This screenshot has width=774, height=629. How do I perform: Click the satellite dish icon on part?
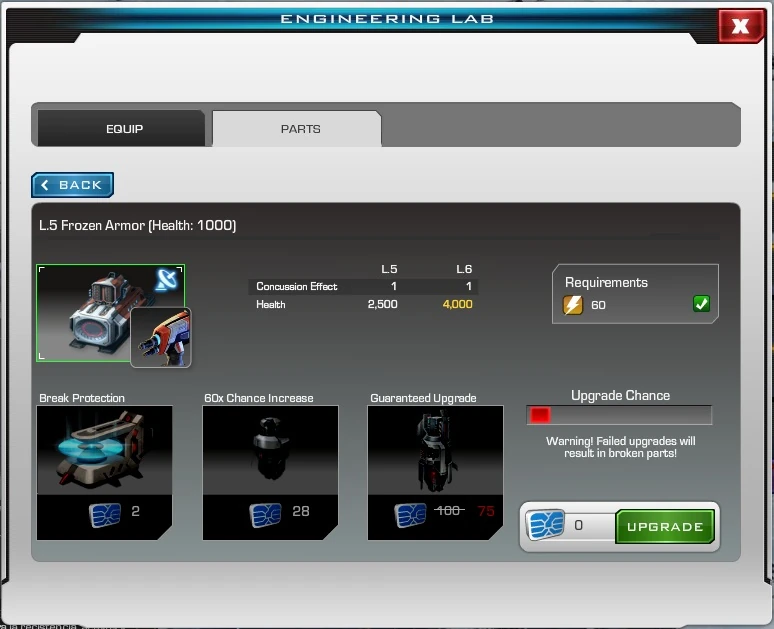pos(168,280)
